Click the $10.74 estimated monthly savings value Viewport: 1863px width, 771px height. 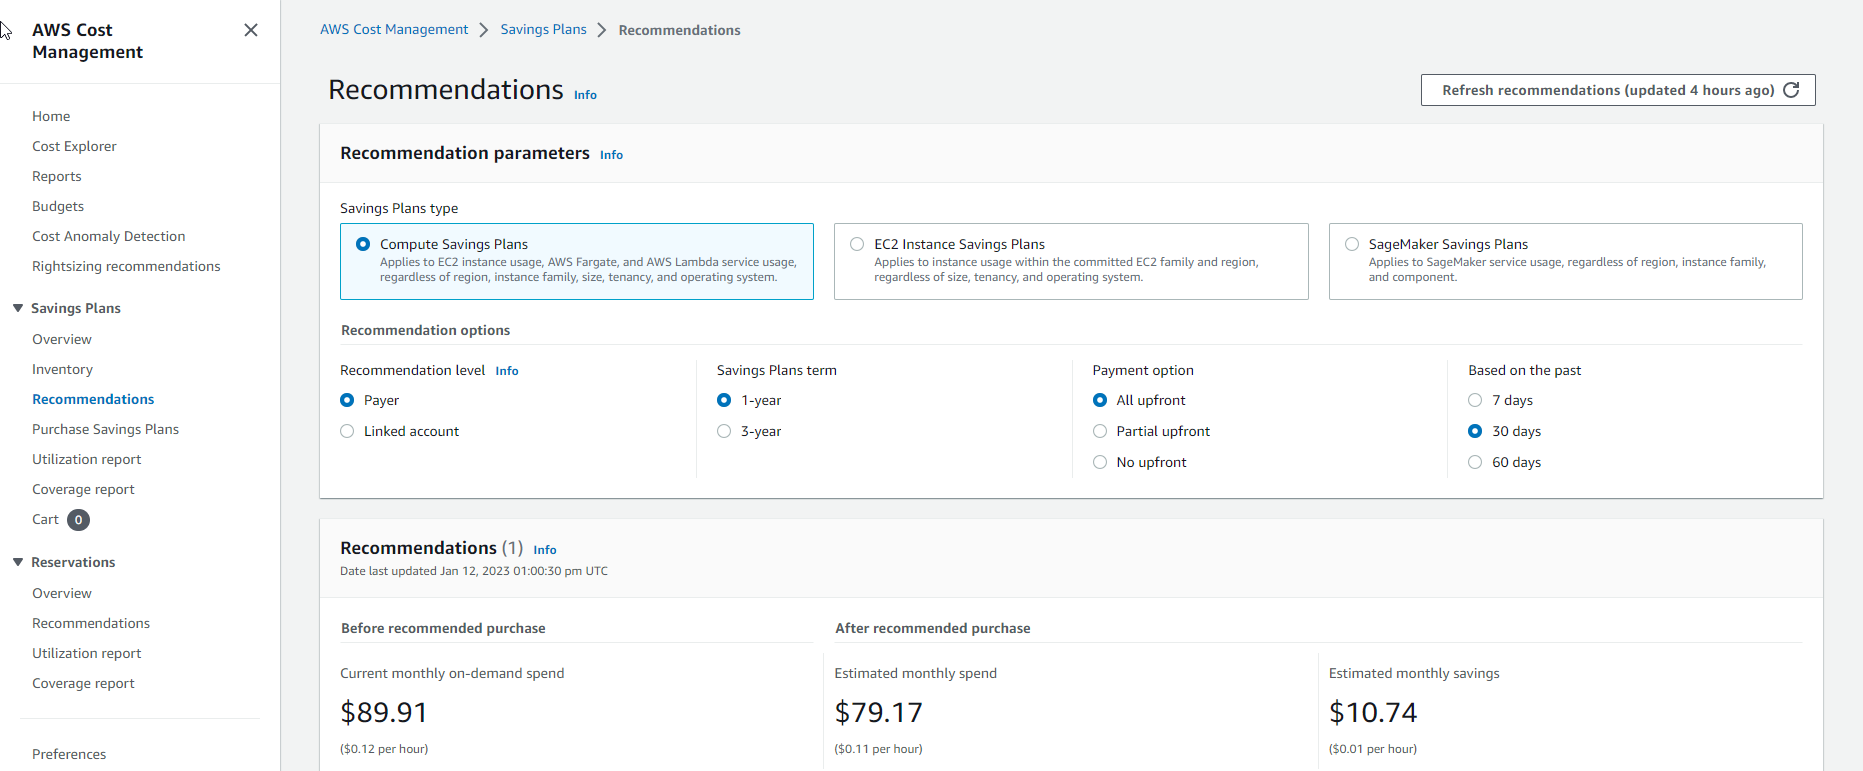tap(1373, 712)
